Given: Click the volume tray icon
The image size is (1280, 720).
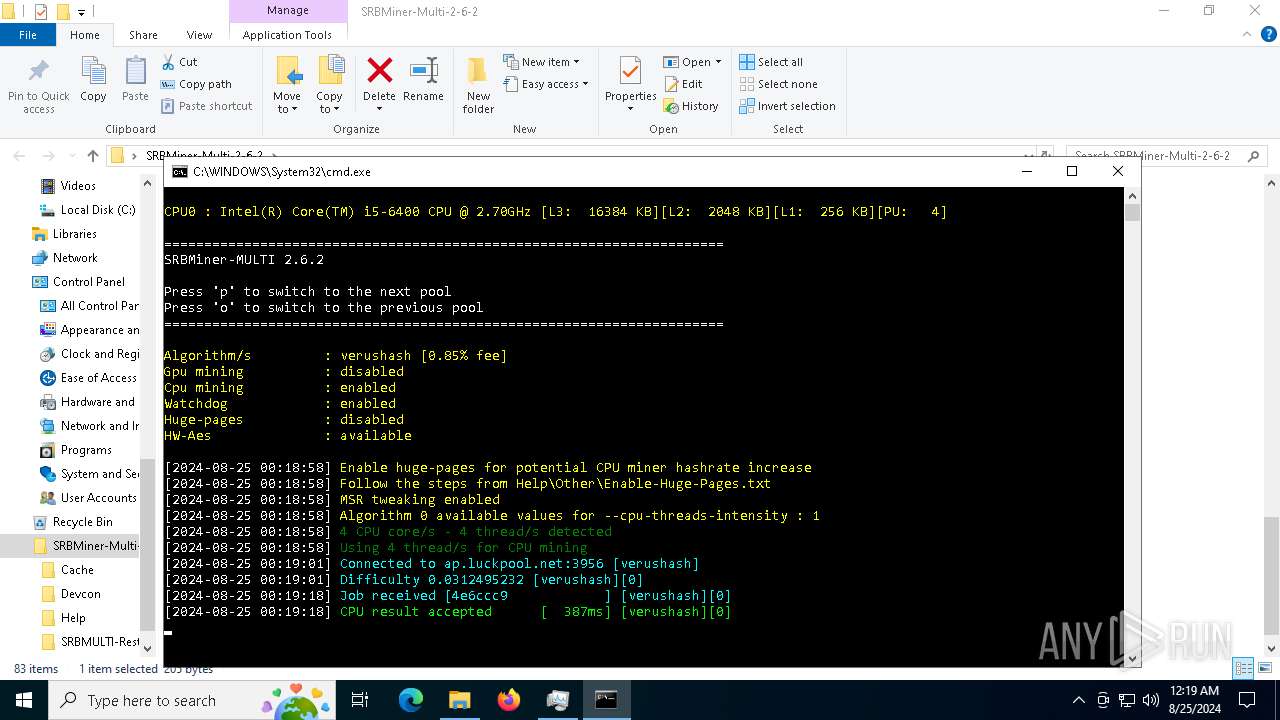Looking at the screenshot, I should [x=1150, y=700].
